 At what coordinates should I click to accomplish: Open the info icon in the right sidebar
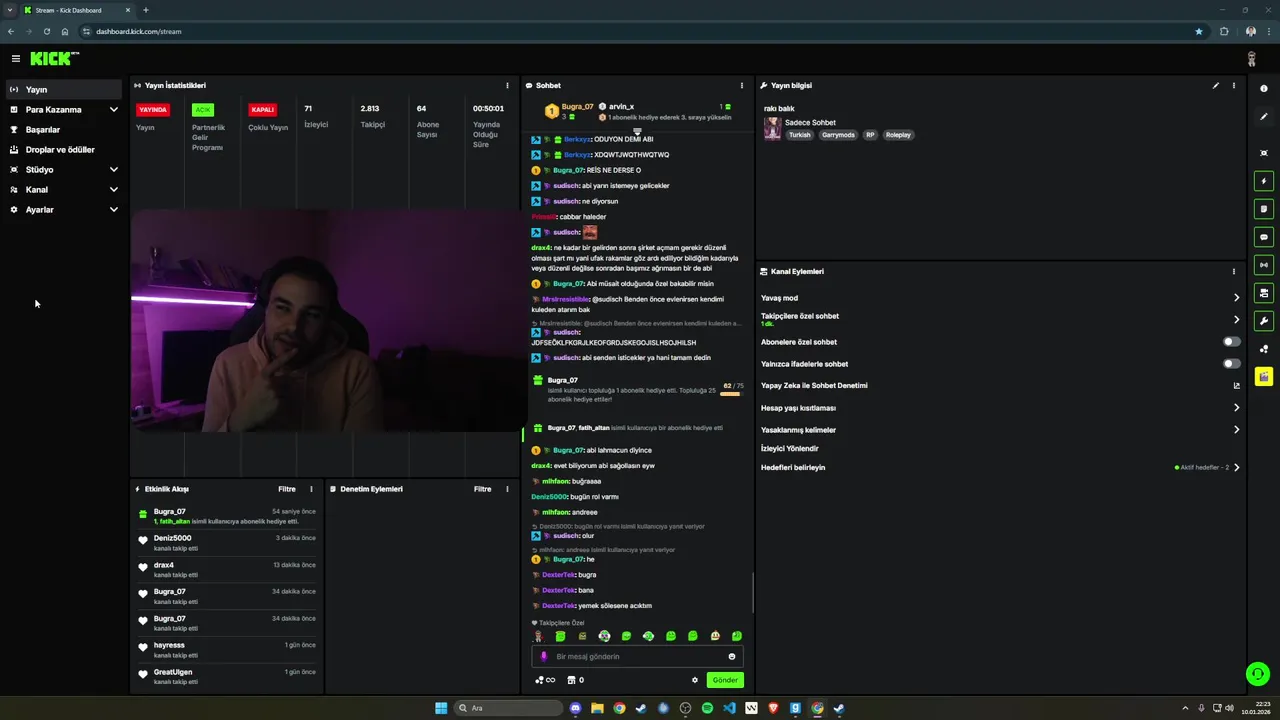click(1264, 89)
